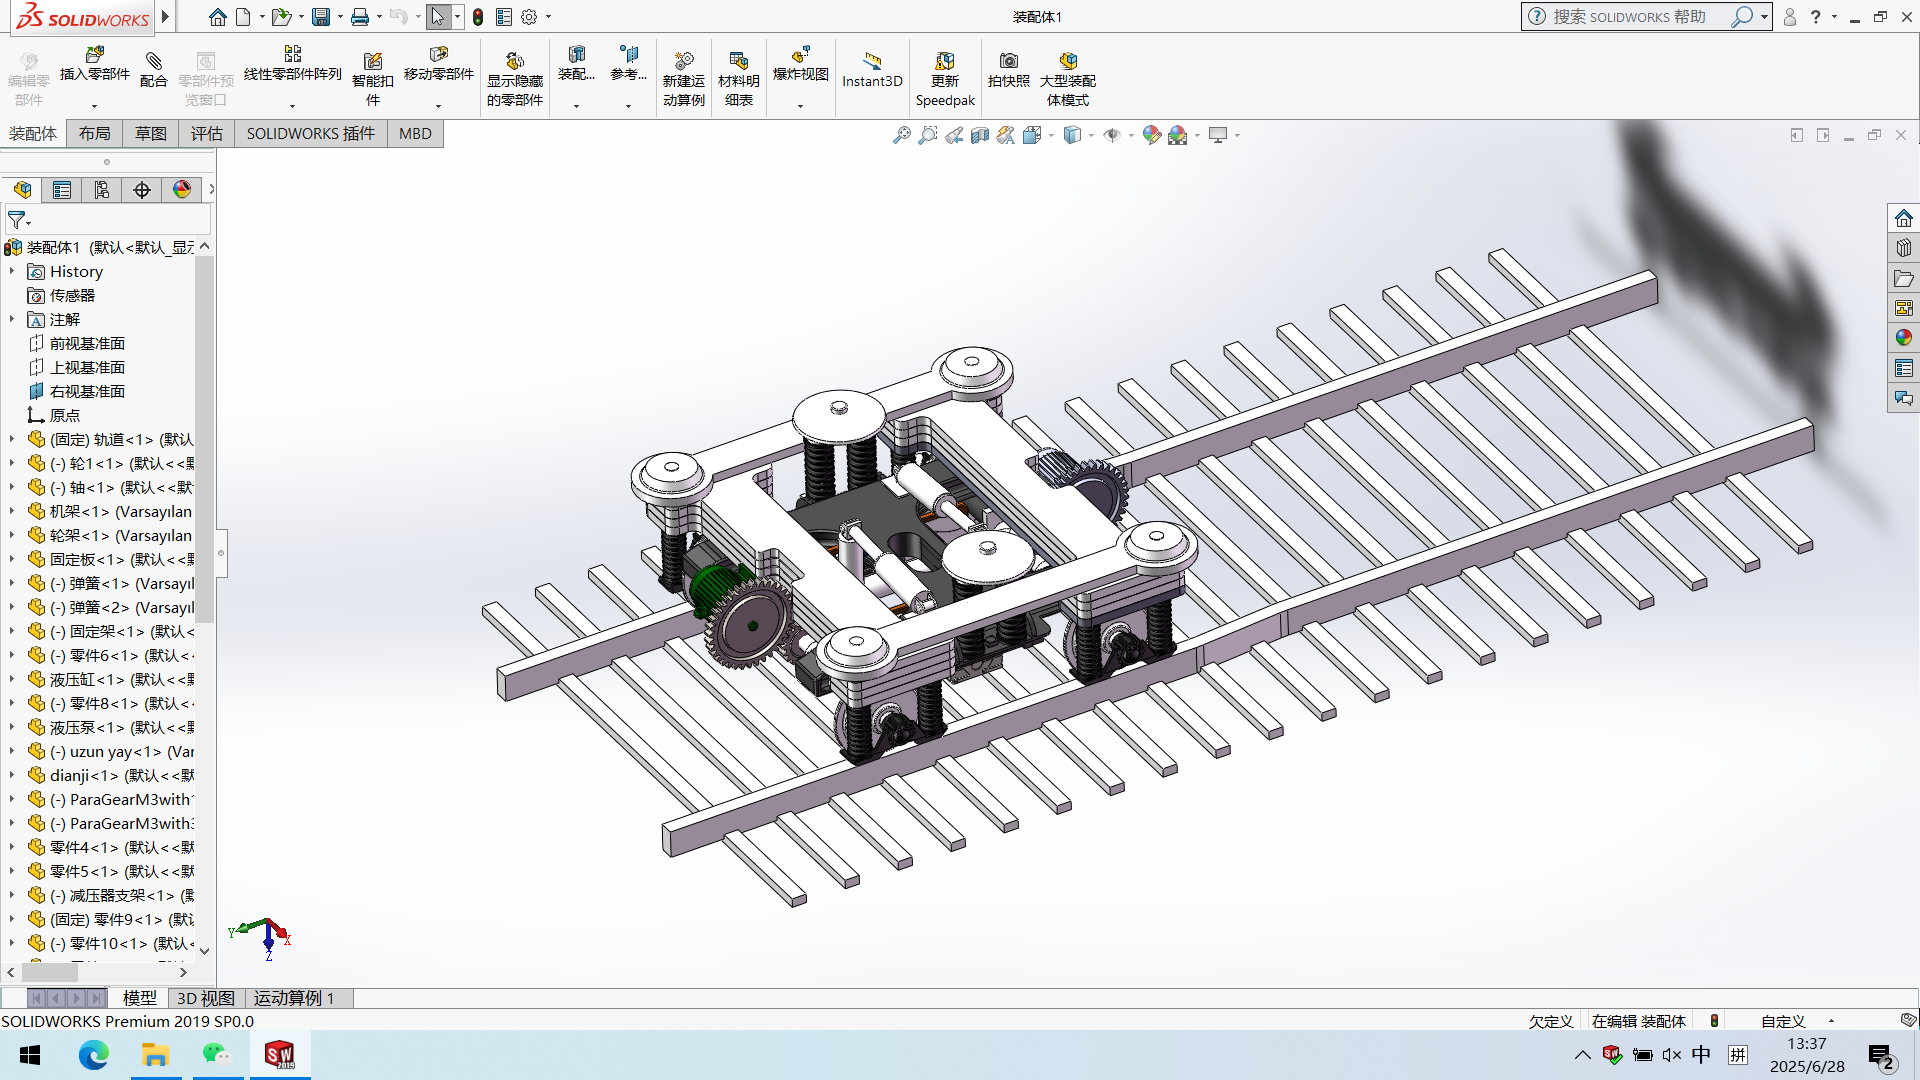Screen dimensions: 1920x1080
Task: Click the New document icon
Action: (x=243, y=17)
